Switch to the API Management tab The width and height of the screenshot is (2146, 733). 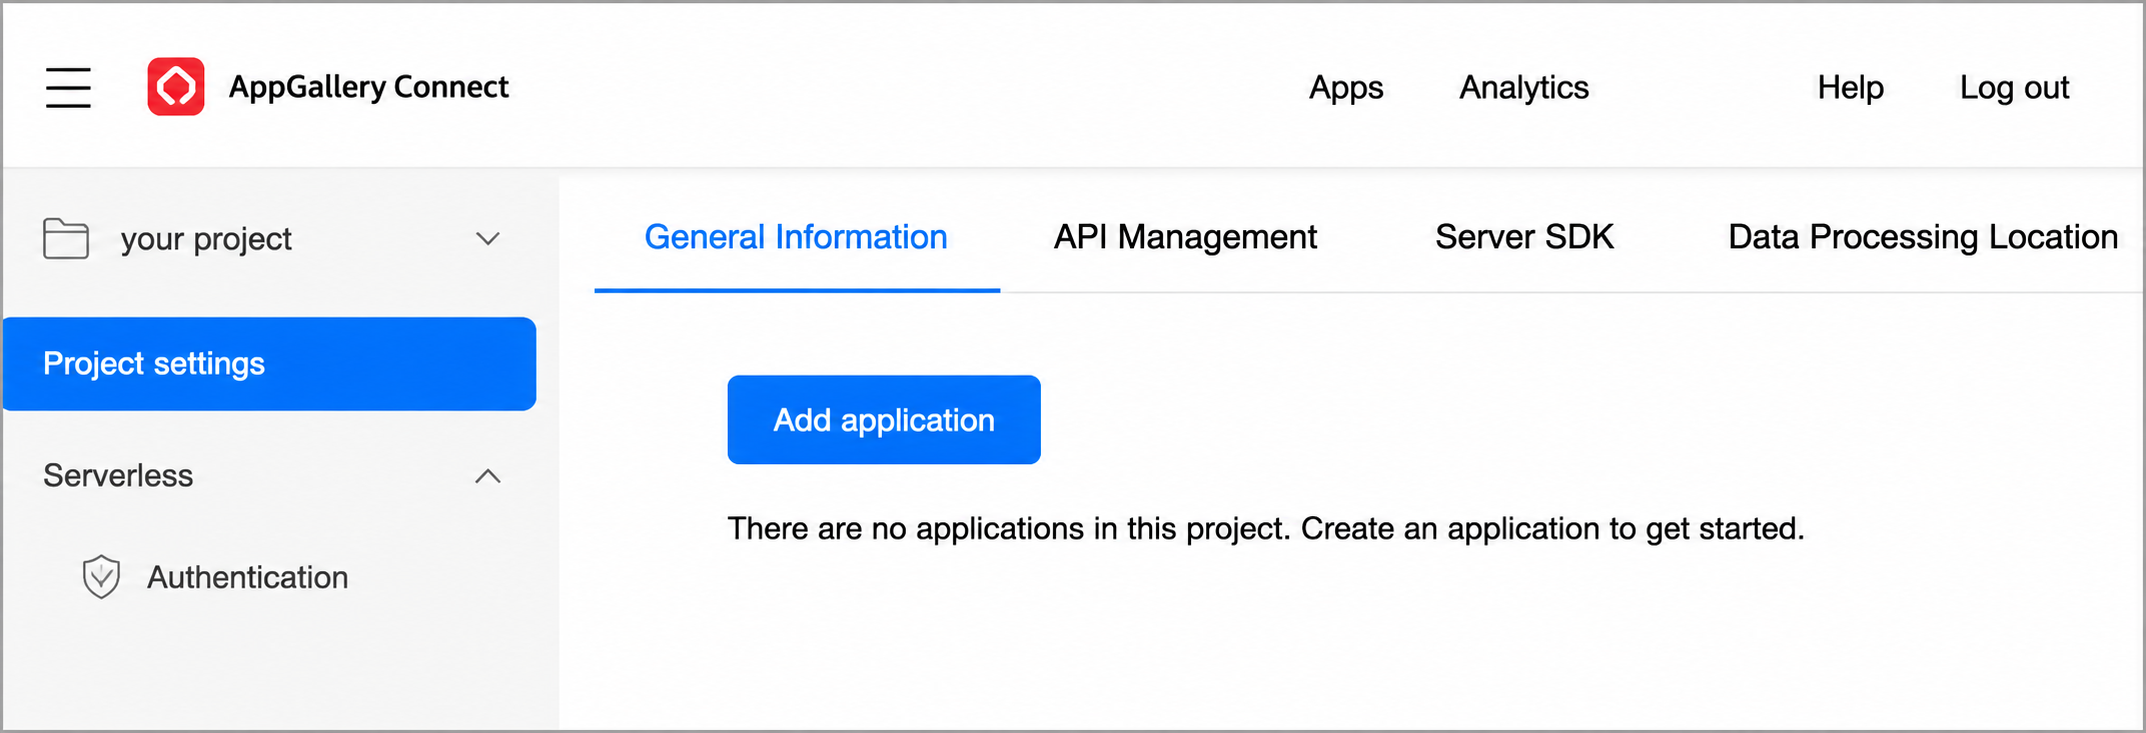pyautogui.click(x=1185, y=237)
